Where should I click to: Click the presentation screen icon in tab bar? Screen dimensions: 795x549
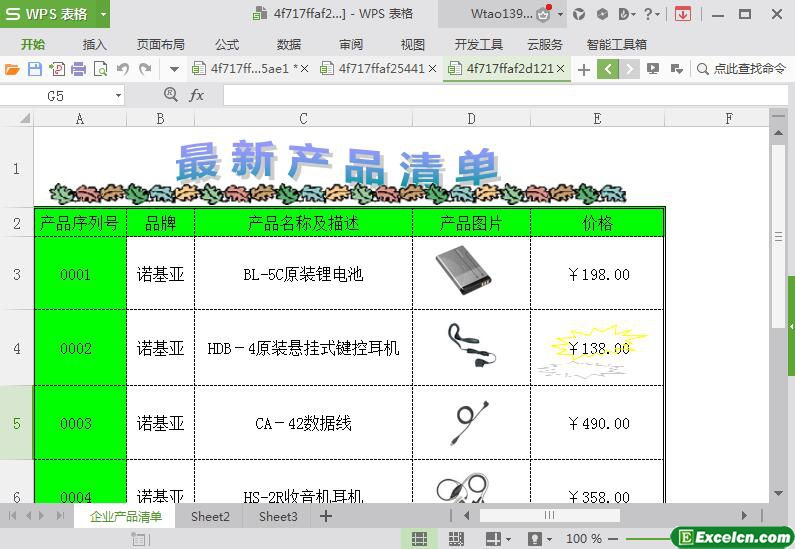click(653, 69)
